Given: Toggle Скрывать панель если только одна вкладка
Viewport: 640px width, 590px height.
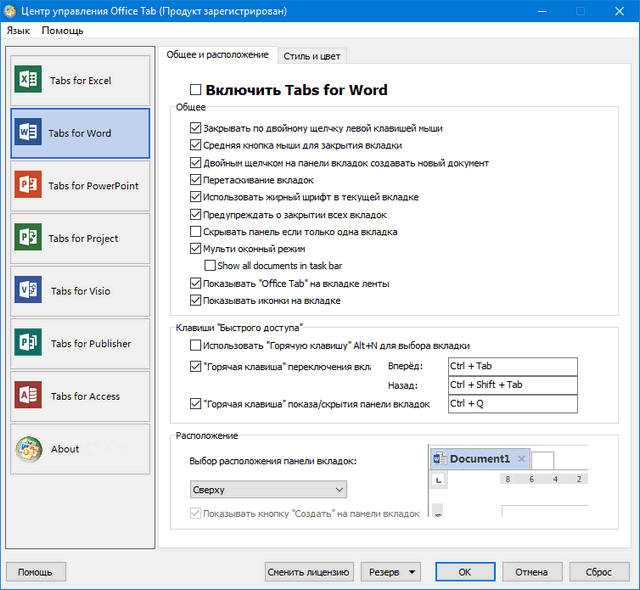Looking at the screenshot, I should pos(195,232).
